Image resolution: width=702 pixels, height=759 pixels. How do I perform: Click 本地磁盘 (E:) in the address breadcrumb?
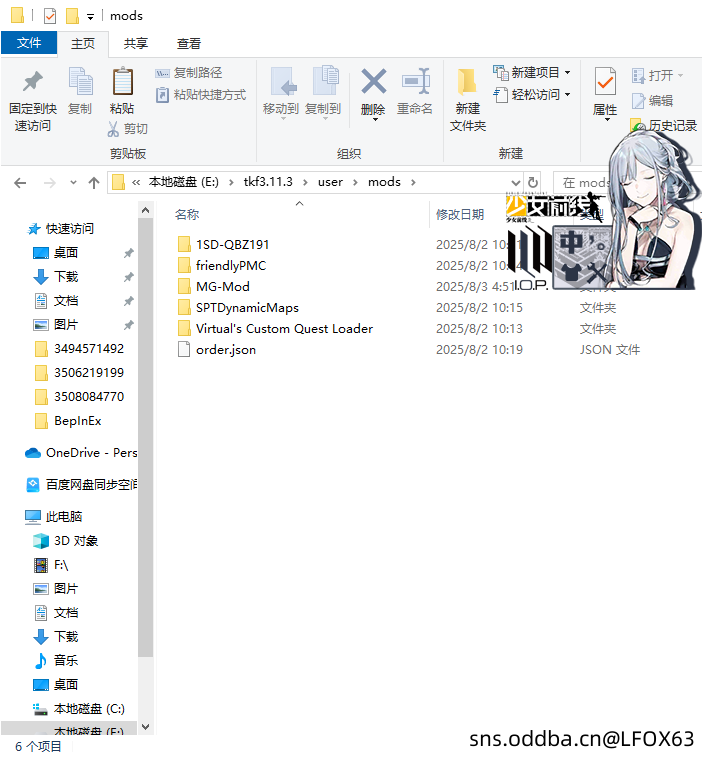[x=183, y=182]
